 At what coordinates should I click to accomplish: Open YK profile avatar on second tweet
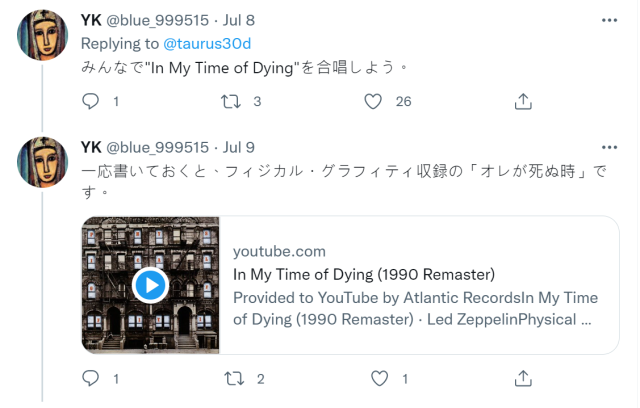(43, 164)
